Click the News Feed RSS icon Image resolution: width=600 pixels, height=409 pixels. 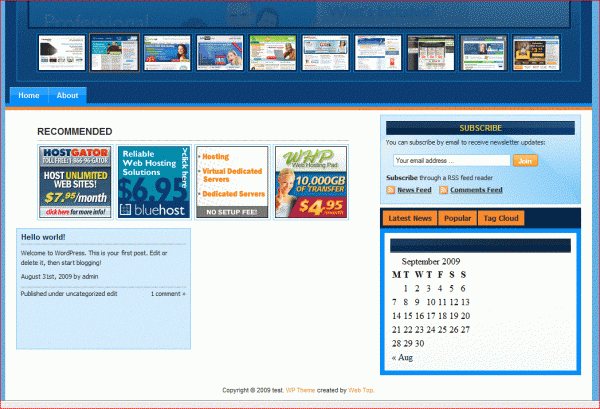click(x=390, y=190)
